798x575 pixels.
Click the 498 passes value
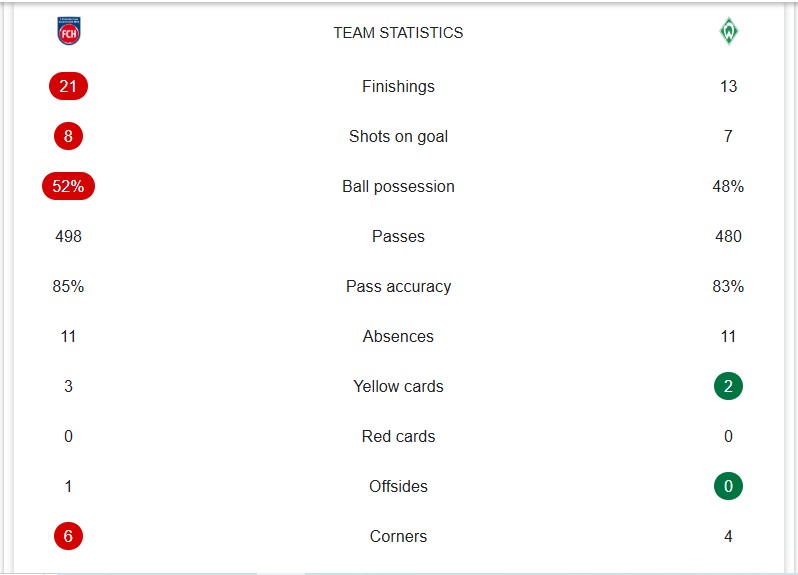[68, 236]
